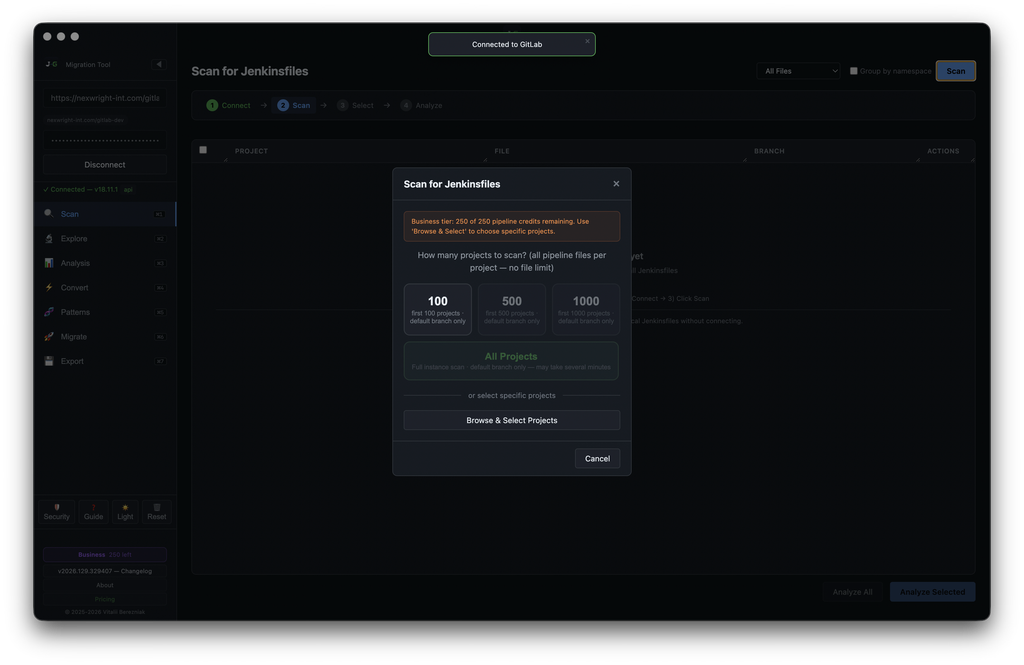Toggle the select-all checkbox in table header
Screen dimensions: 1024x665
(203, 150)
